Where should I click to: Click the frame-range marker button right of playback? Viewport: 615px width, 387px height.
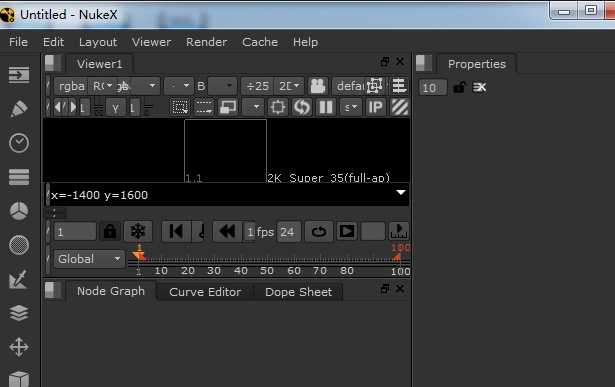tap(398, 231)
